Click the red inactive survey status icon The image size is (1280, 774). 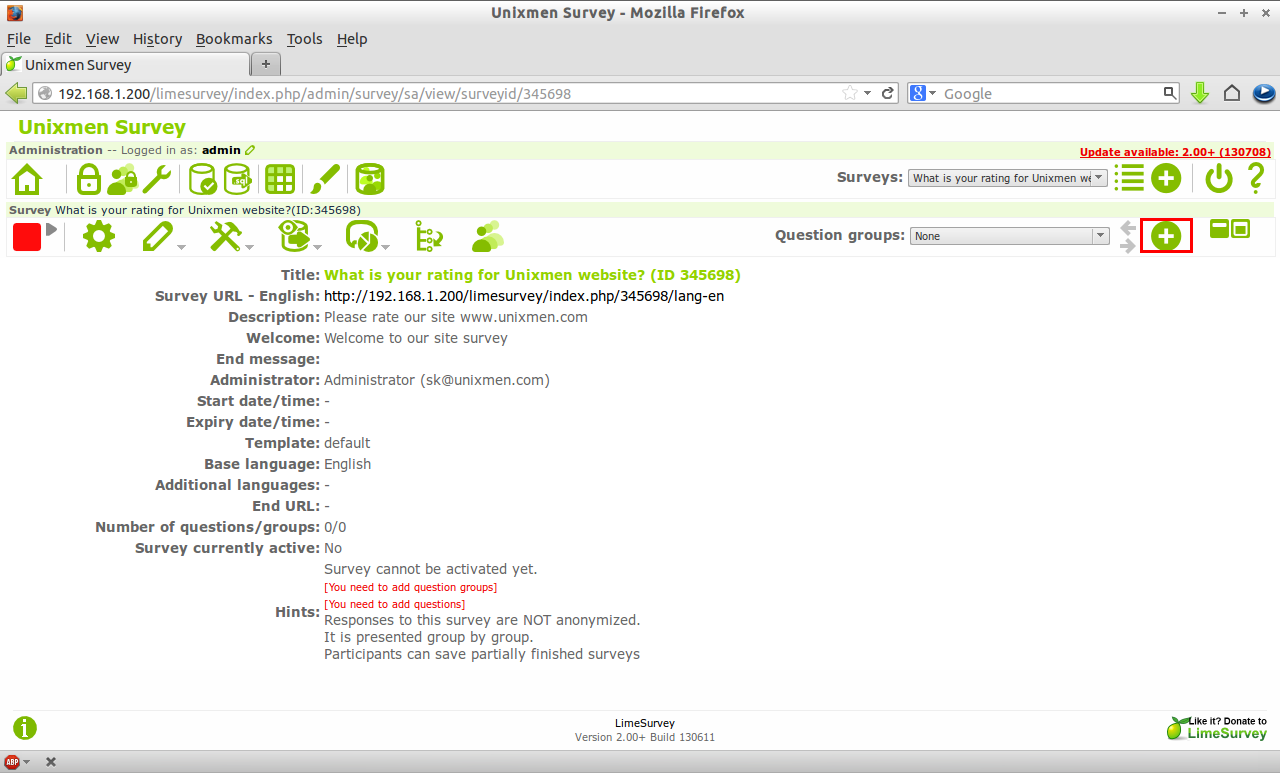tap(27, 237)
